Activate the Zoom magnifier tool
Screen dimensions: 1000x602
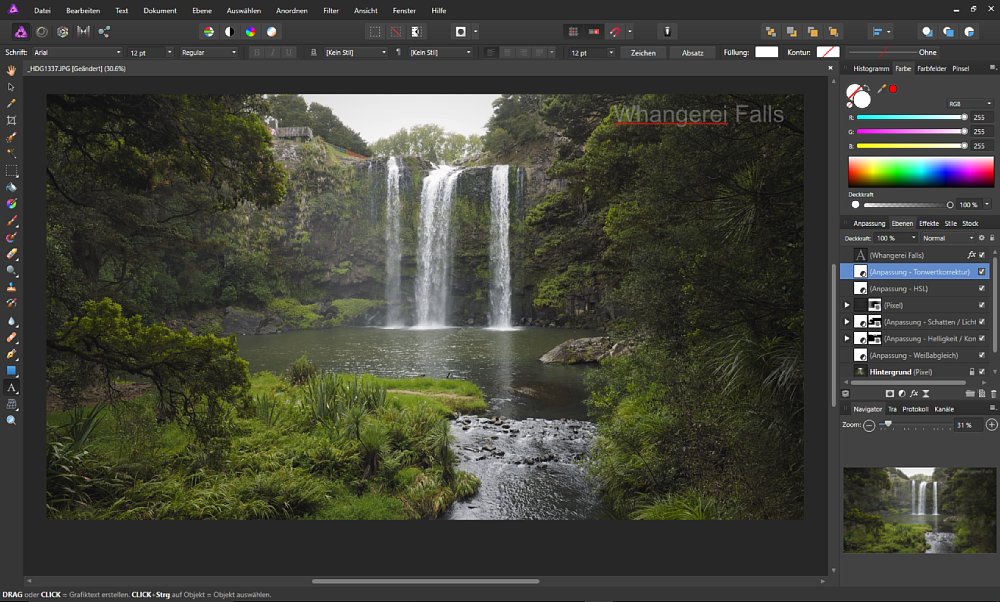pos(11,421)
